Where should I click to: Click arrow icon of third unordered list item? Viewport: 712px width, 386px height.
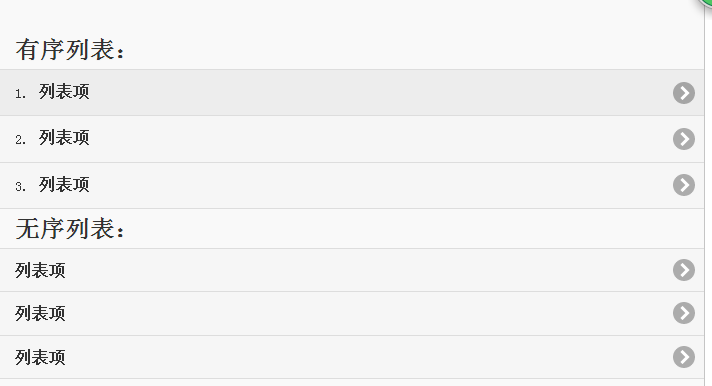point(684,357)
